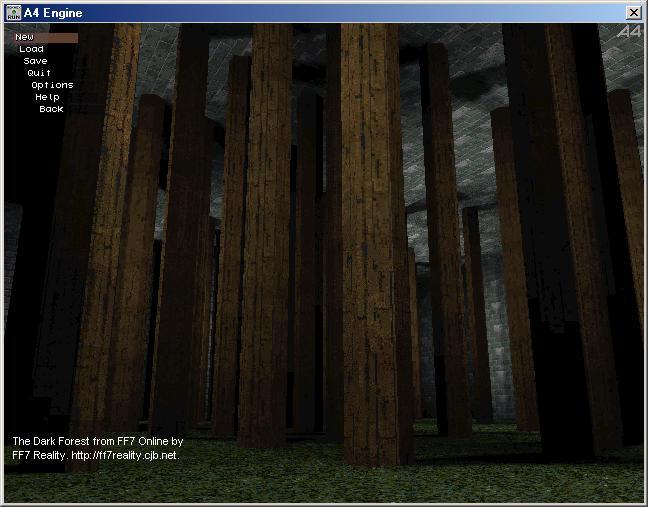Screen dimensions: 648x507
Task: Click the highlight bar beside New
Action: tap(57, 37)
